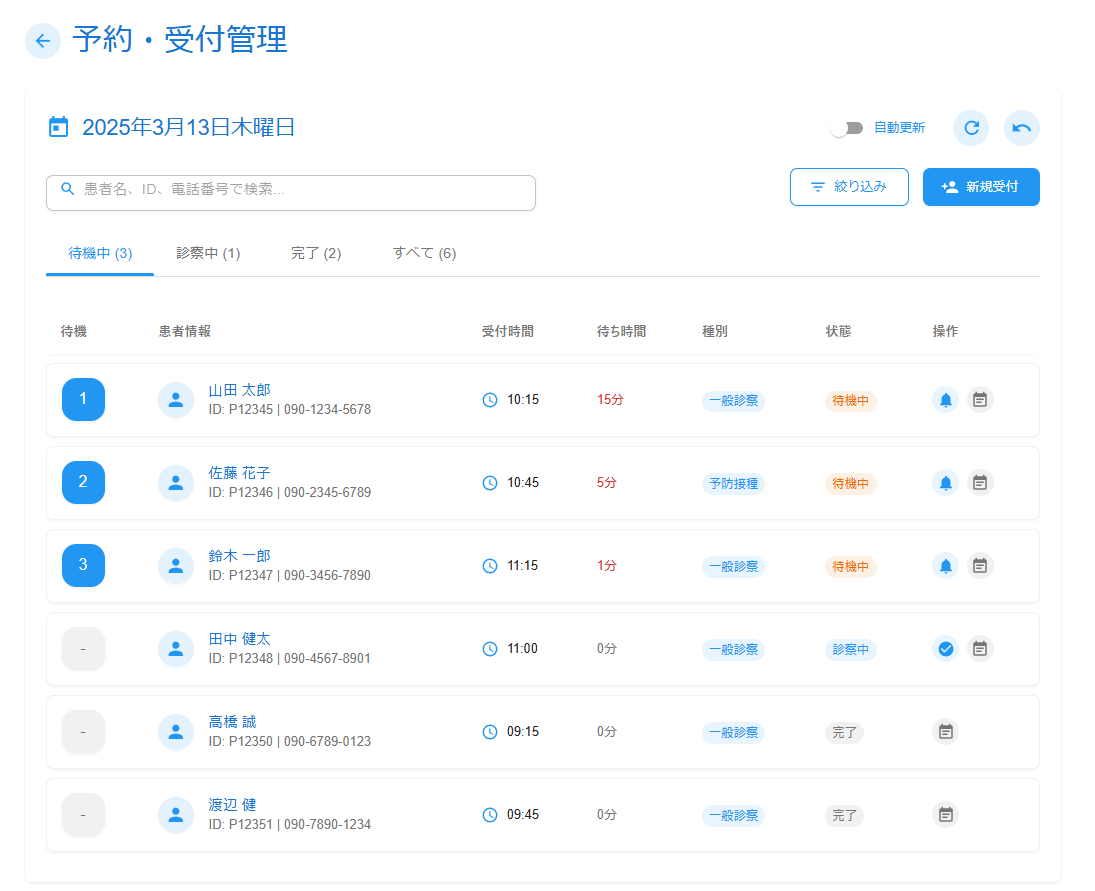
Task: Click the 種別 column header
Action: (x=715, y=332)
